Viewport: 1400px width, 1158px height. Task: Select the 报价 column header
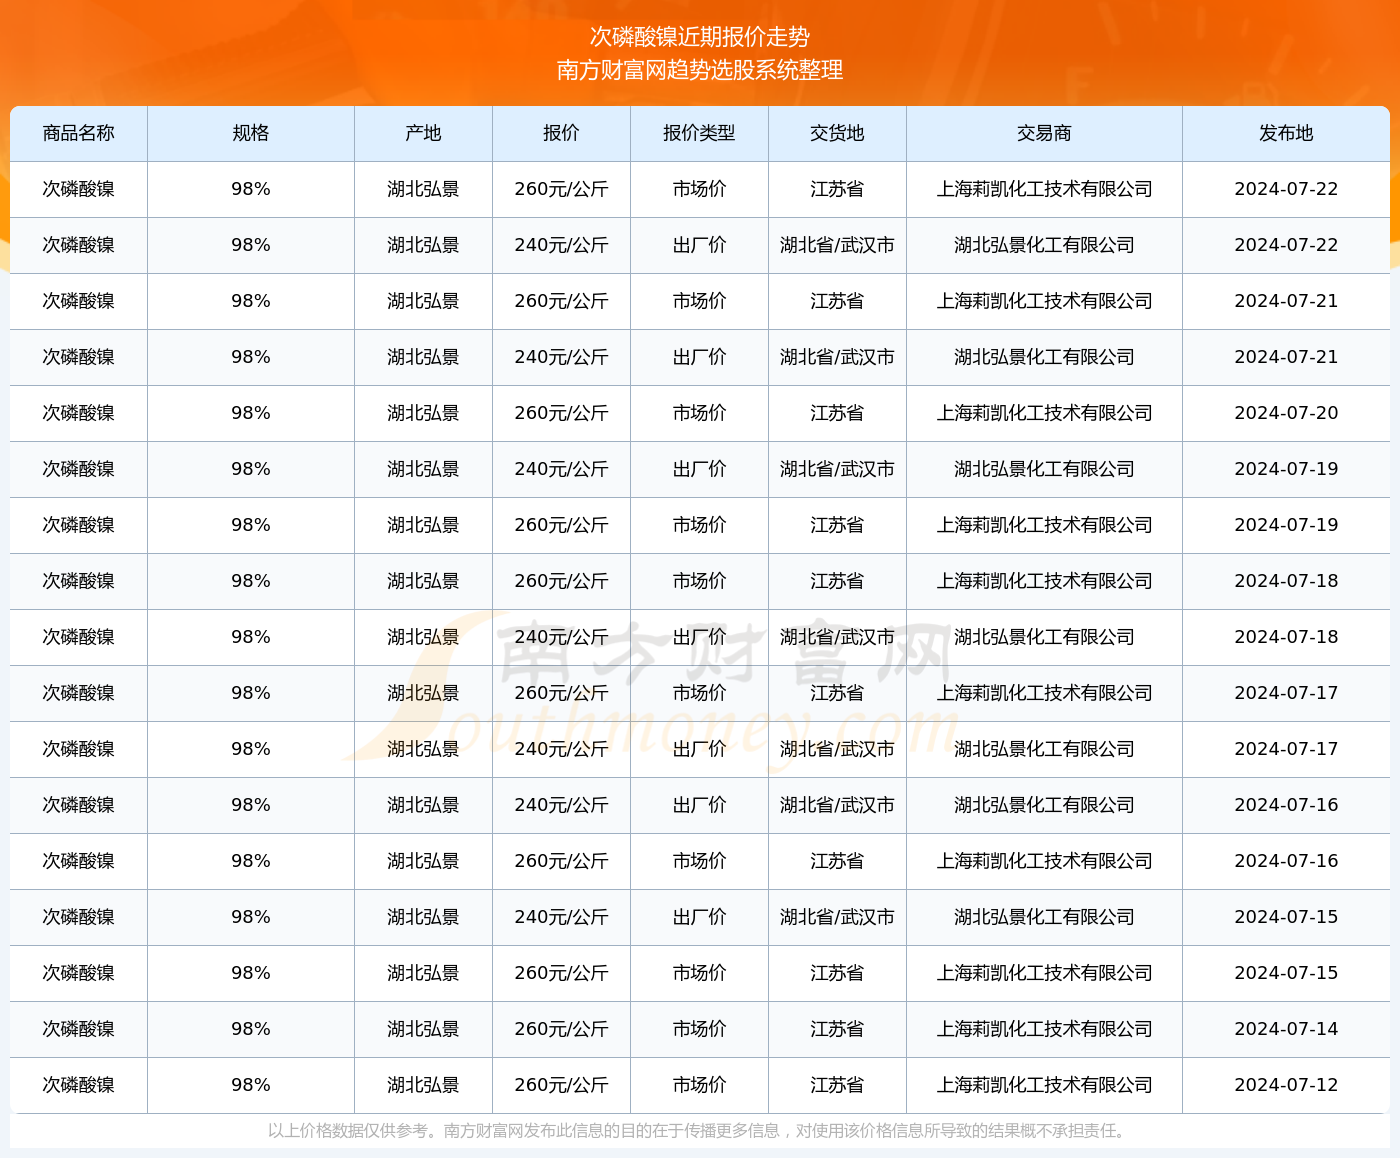[x=561, y=133]
